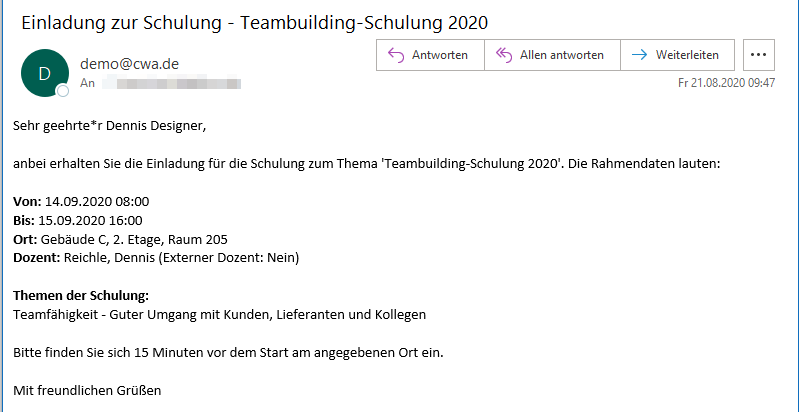Viewport: 799px width, 412px height.
Task: Click the sender avatar with letter D
Action: coord(44,73)
